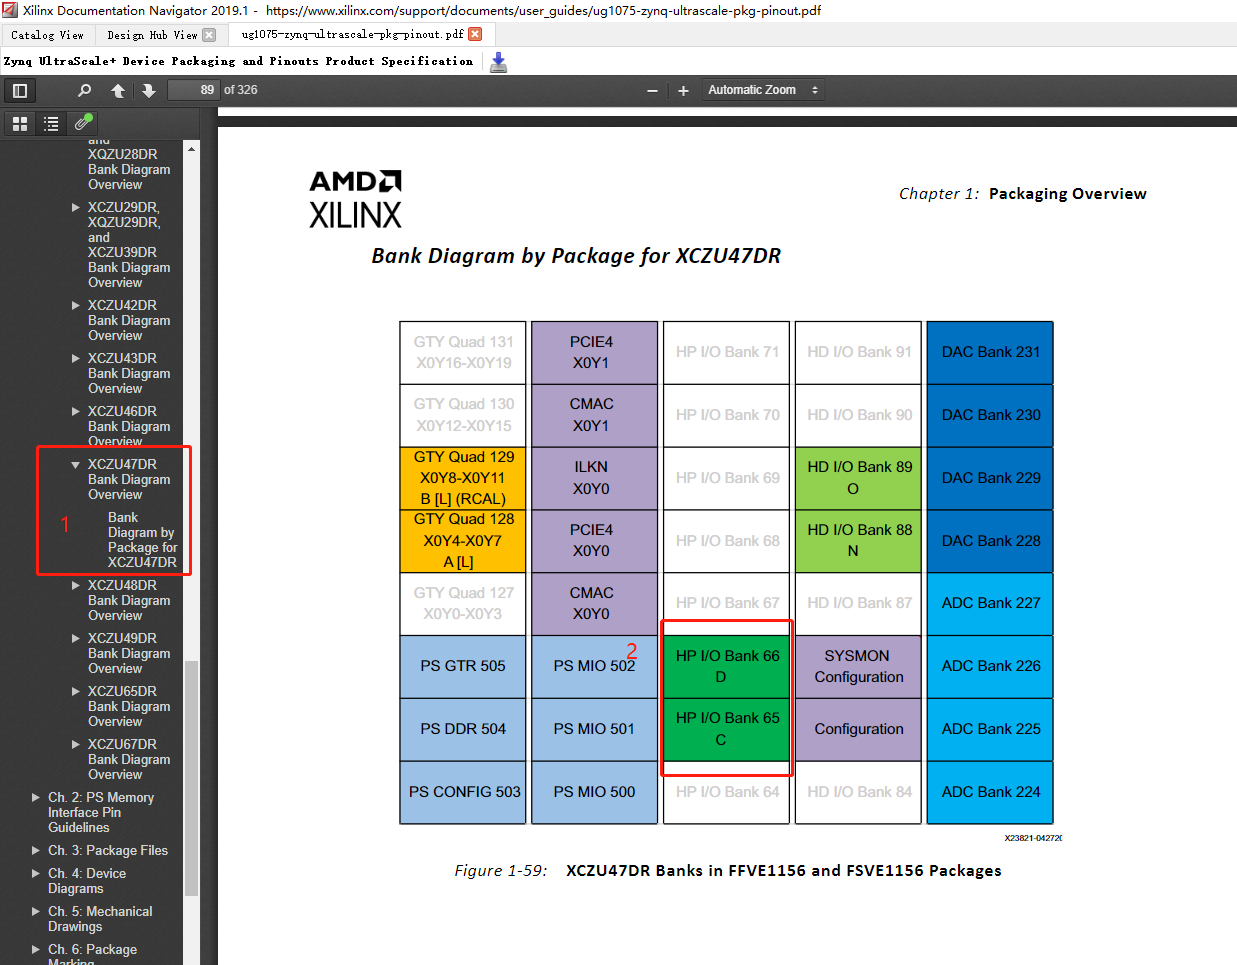Image resolution: width=1237 pixels, height=965 pixels.
Task: Click the HP I/O Bank 66 cell
Action: coord(727,666)
